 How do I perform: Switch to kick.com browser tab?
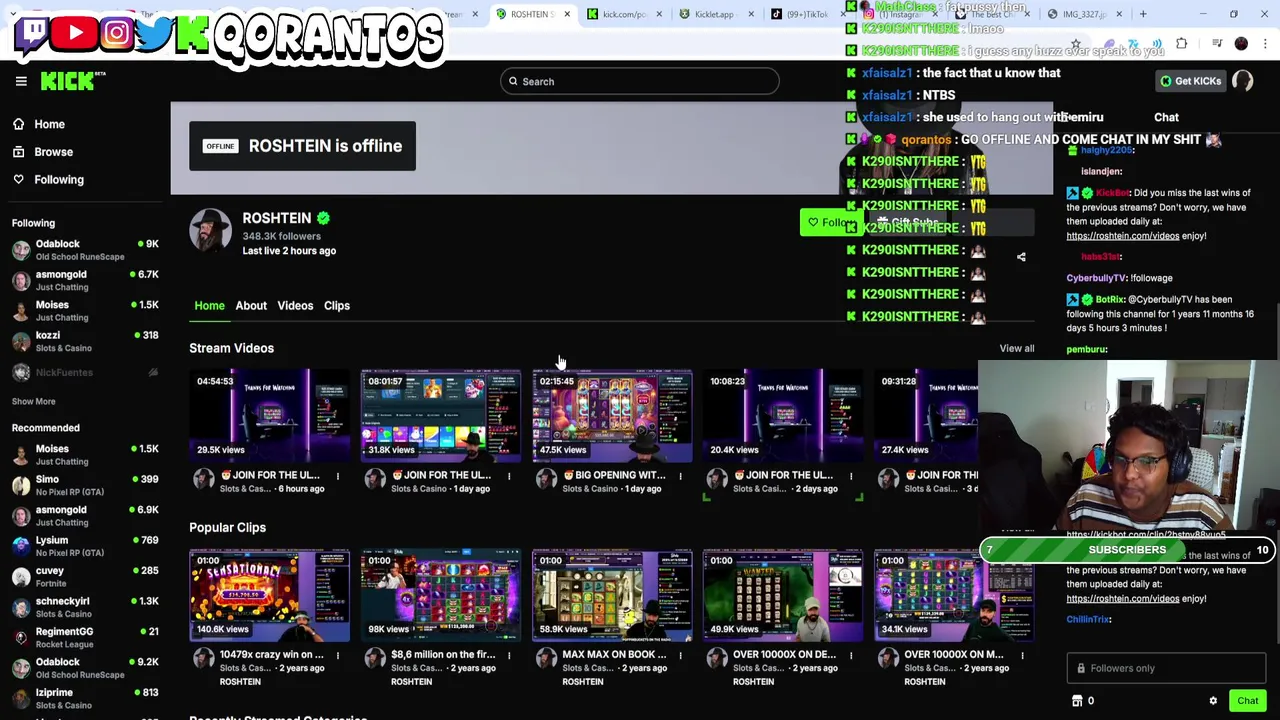[624, 14]
